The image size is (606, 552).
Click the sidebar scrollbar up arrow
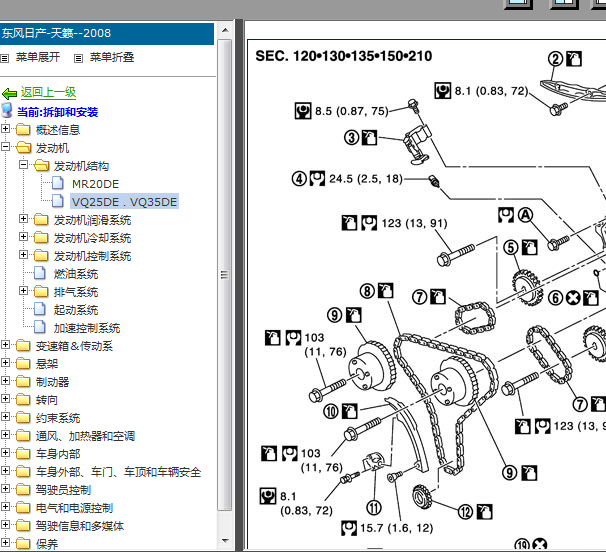coord(225,30)
